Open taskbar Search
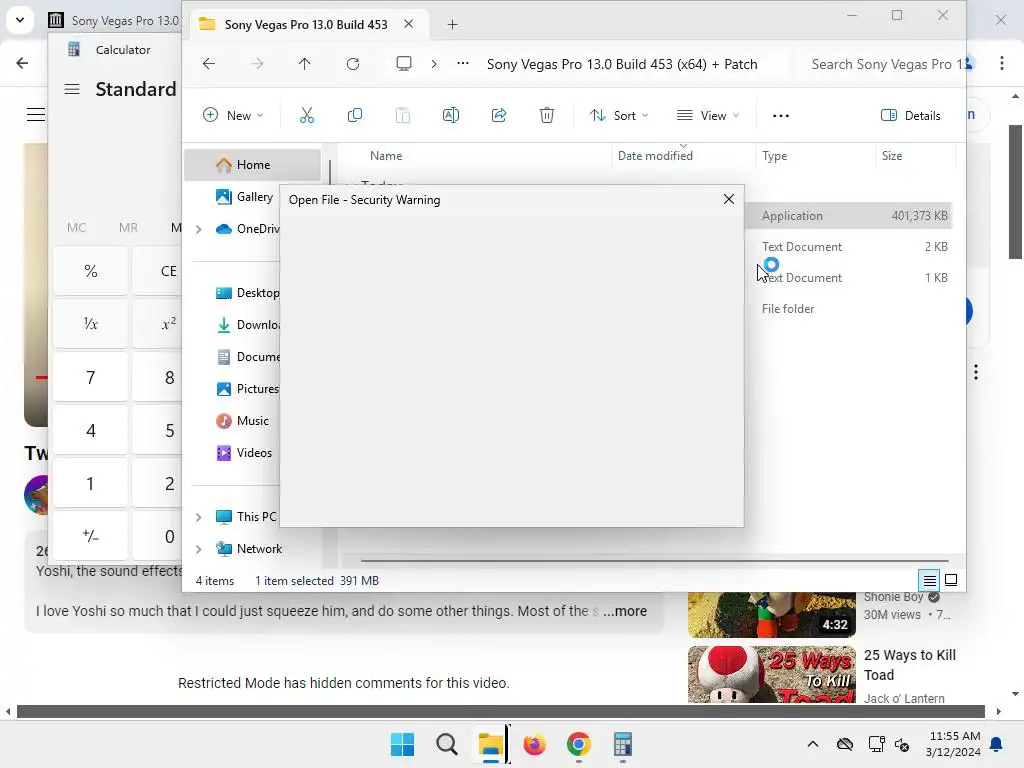 [x=447, y=744]
